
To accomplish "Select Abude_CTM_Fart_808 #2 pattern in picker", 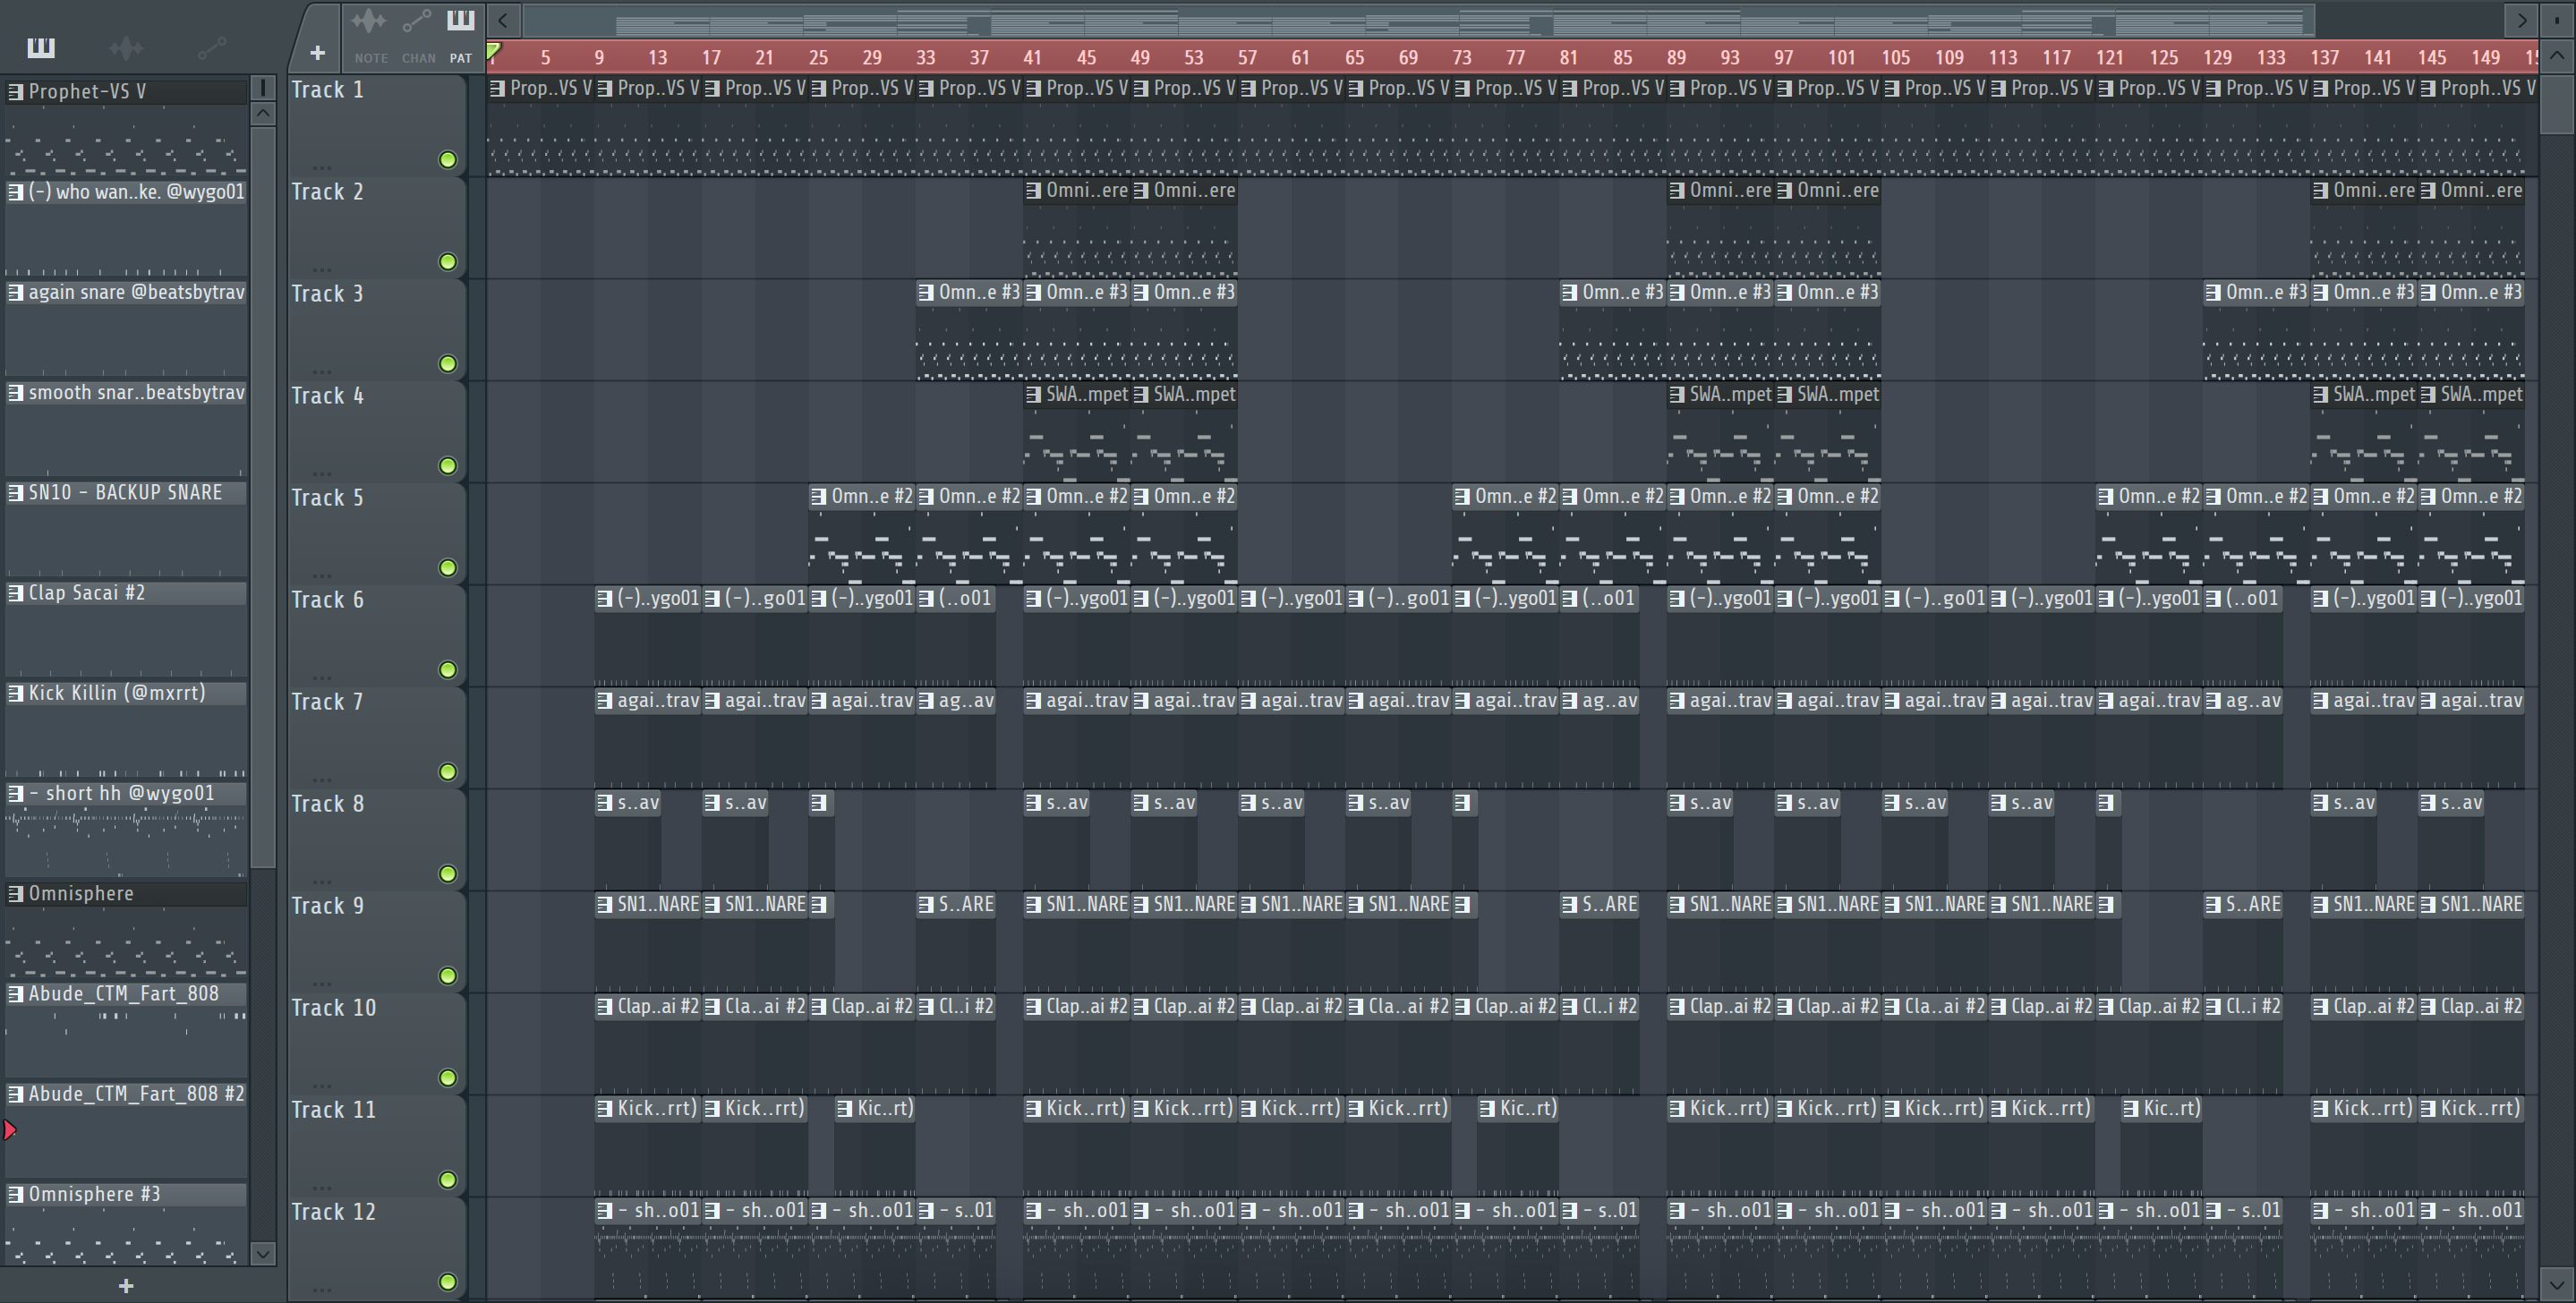I will click(x=124, y=1094).
